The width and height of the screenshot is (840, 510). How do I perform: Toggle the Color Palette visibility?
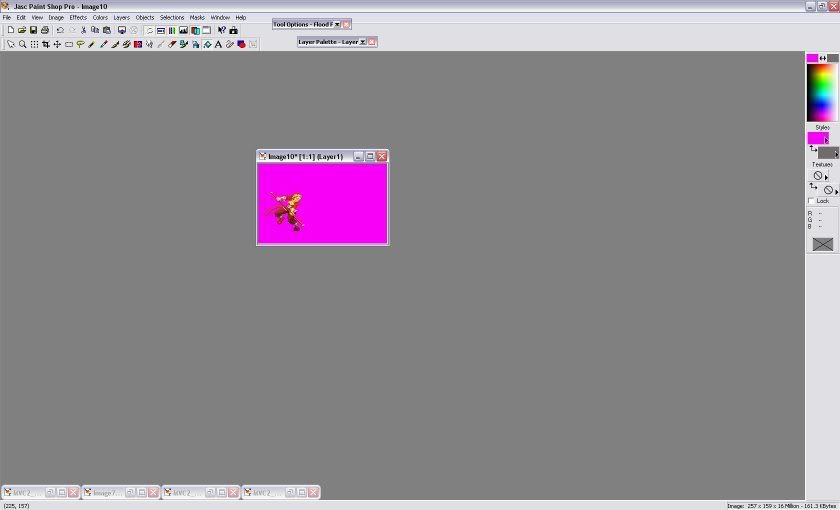point(172,31)
